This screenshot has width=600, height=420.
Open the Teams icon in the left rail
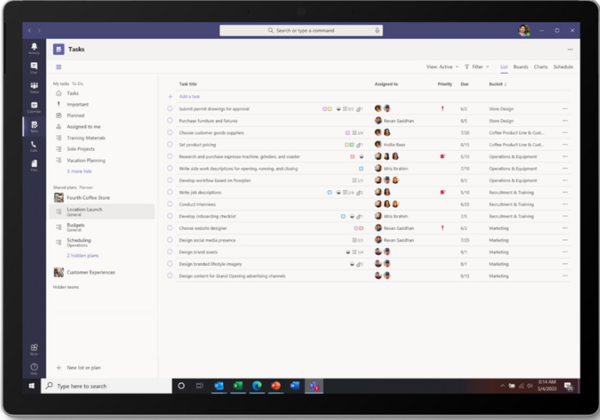click(34, 87)
